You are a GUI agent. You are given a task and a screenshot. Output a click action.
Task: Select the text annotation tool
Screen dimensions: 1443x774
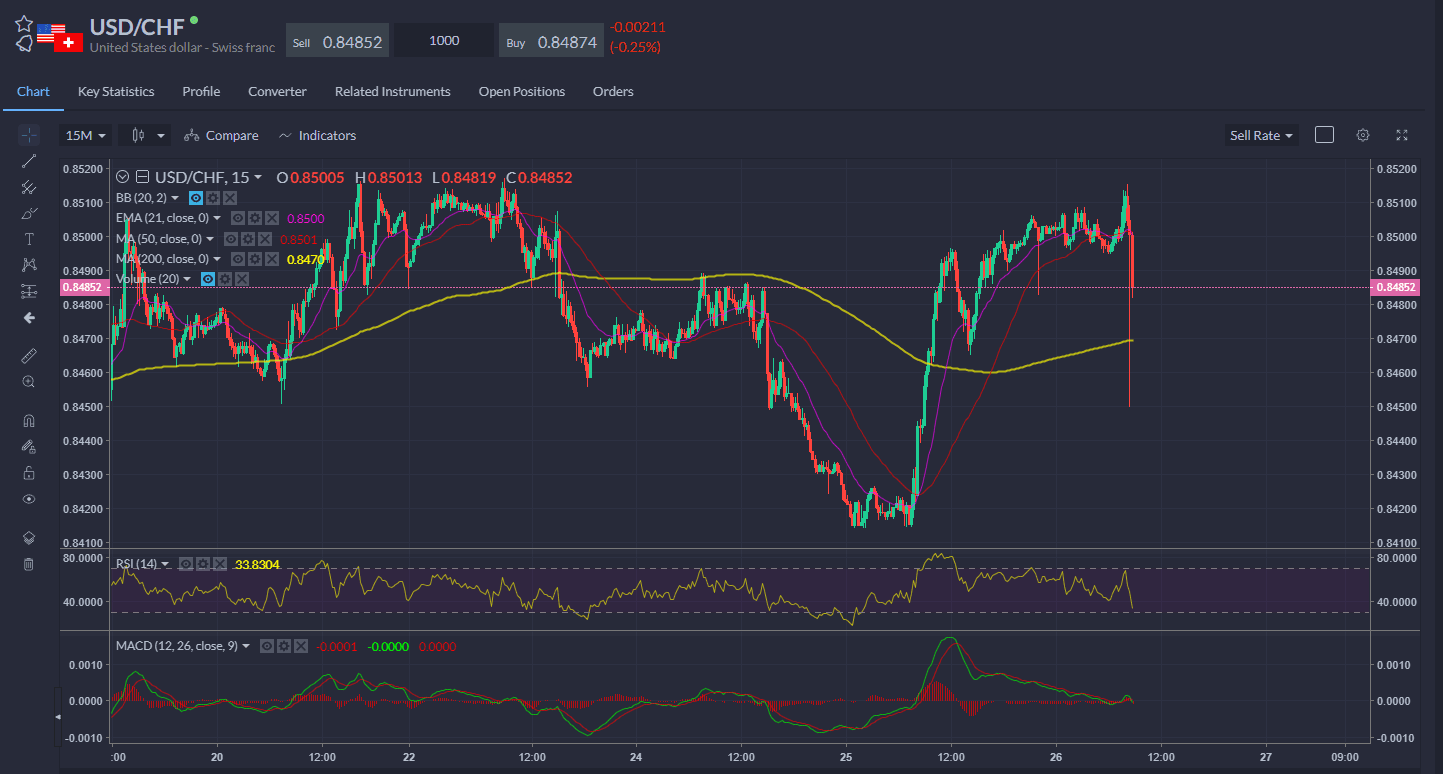pos(29,239)
